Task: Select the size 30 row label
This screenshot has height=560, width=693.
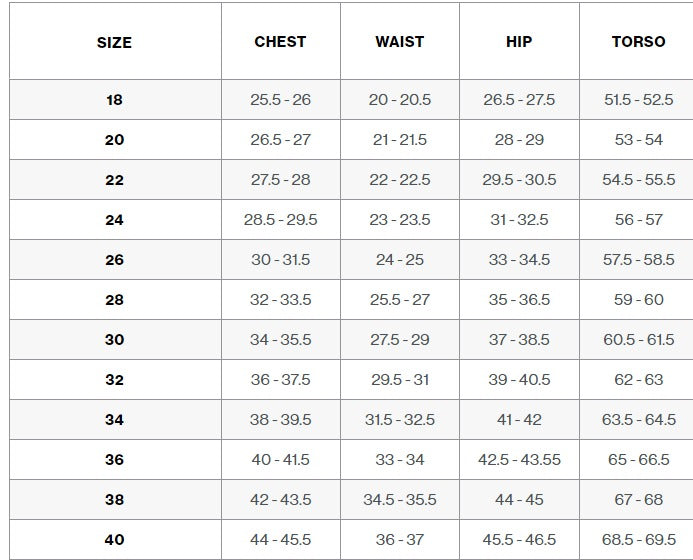Action: (x=114, y=340)
